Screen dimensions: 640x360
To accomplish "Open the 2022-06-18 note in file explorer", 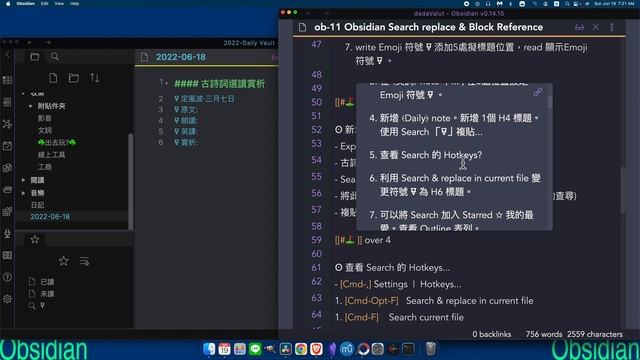I will click(50, 216).
